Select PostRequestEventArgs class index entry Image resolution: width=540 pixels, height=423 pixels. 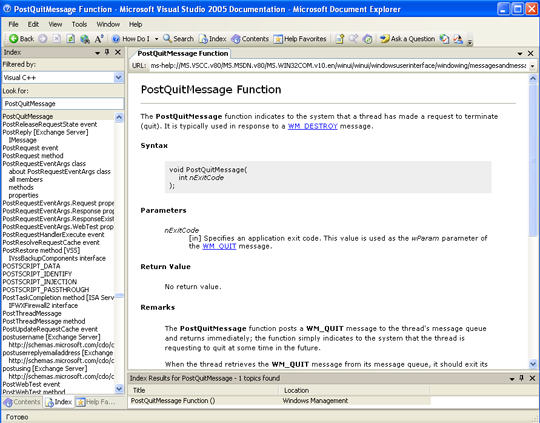[x=44, y=164]
